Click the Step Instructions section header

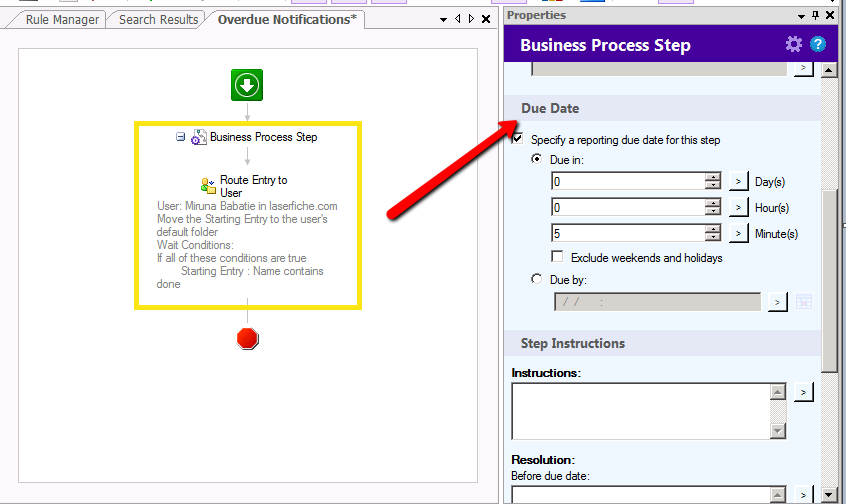click(x=662, y=343)
